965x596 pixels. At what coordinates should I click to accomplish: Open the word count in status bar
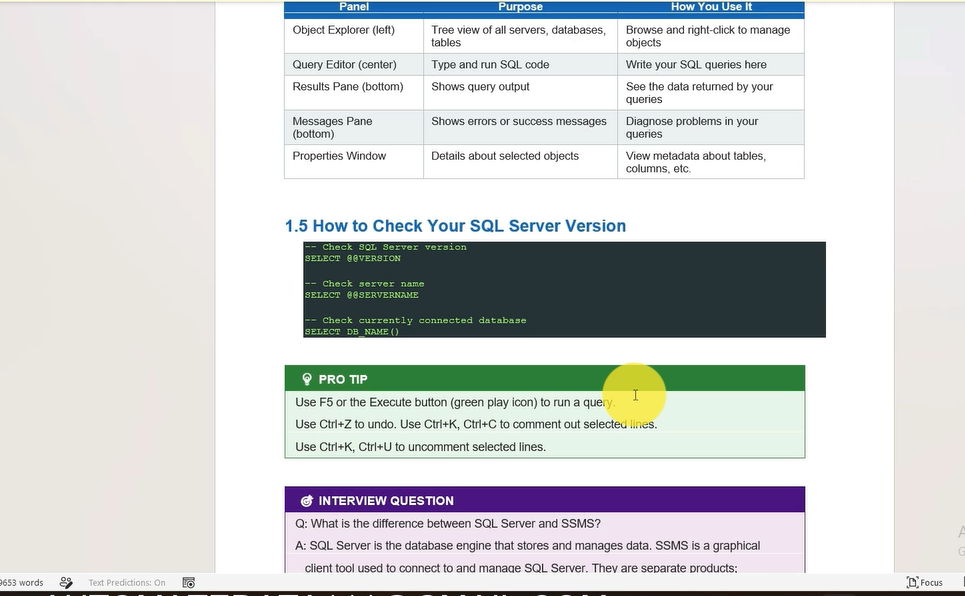pyautogui.click(x=22, y=582)
